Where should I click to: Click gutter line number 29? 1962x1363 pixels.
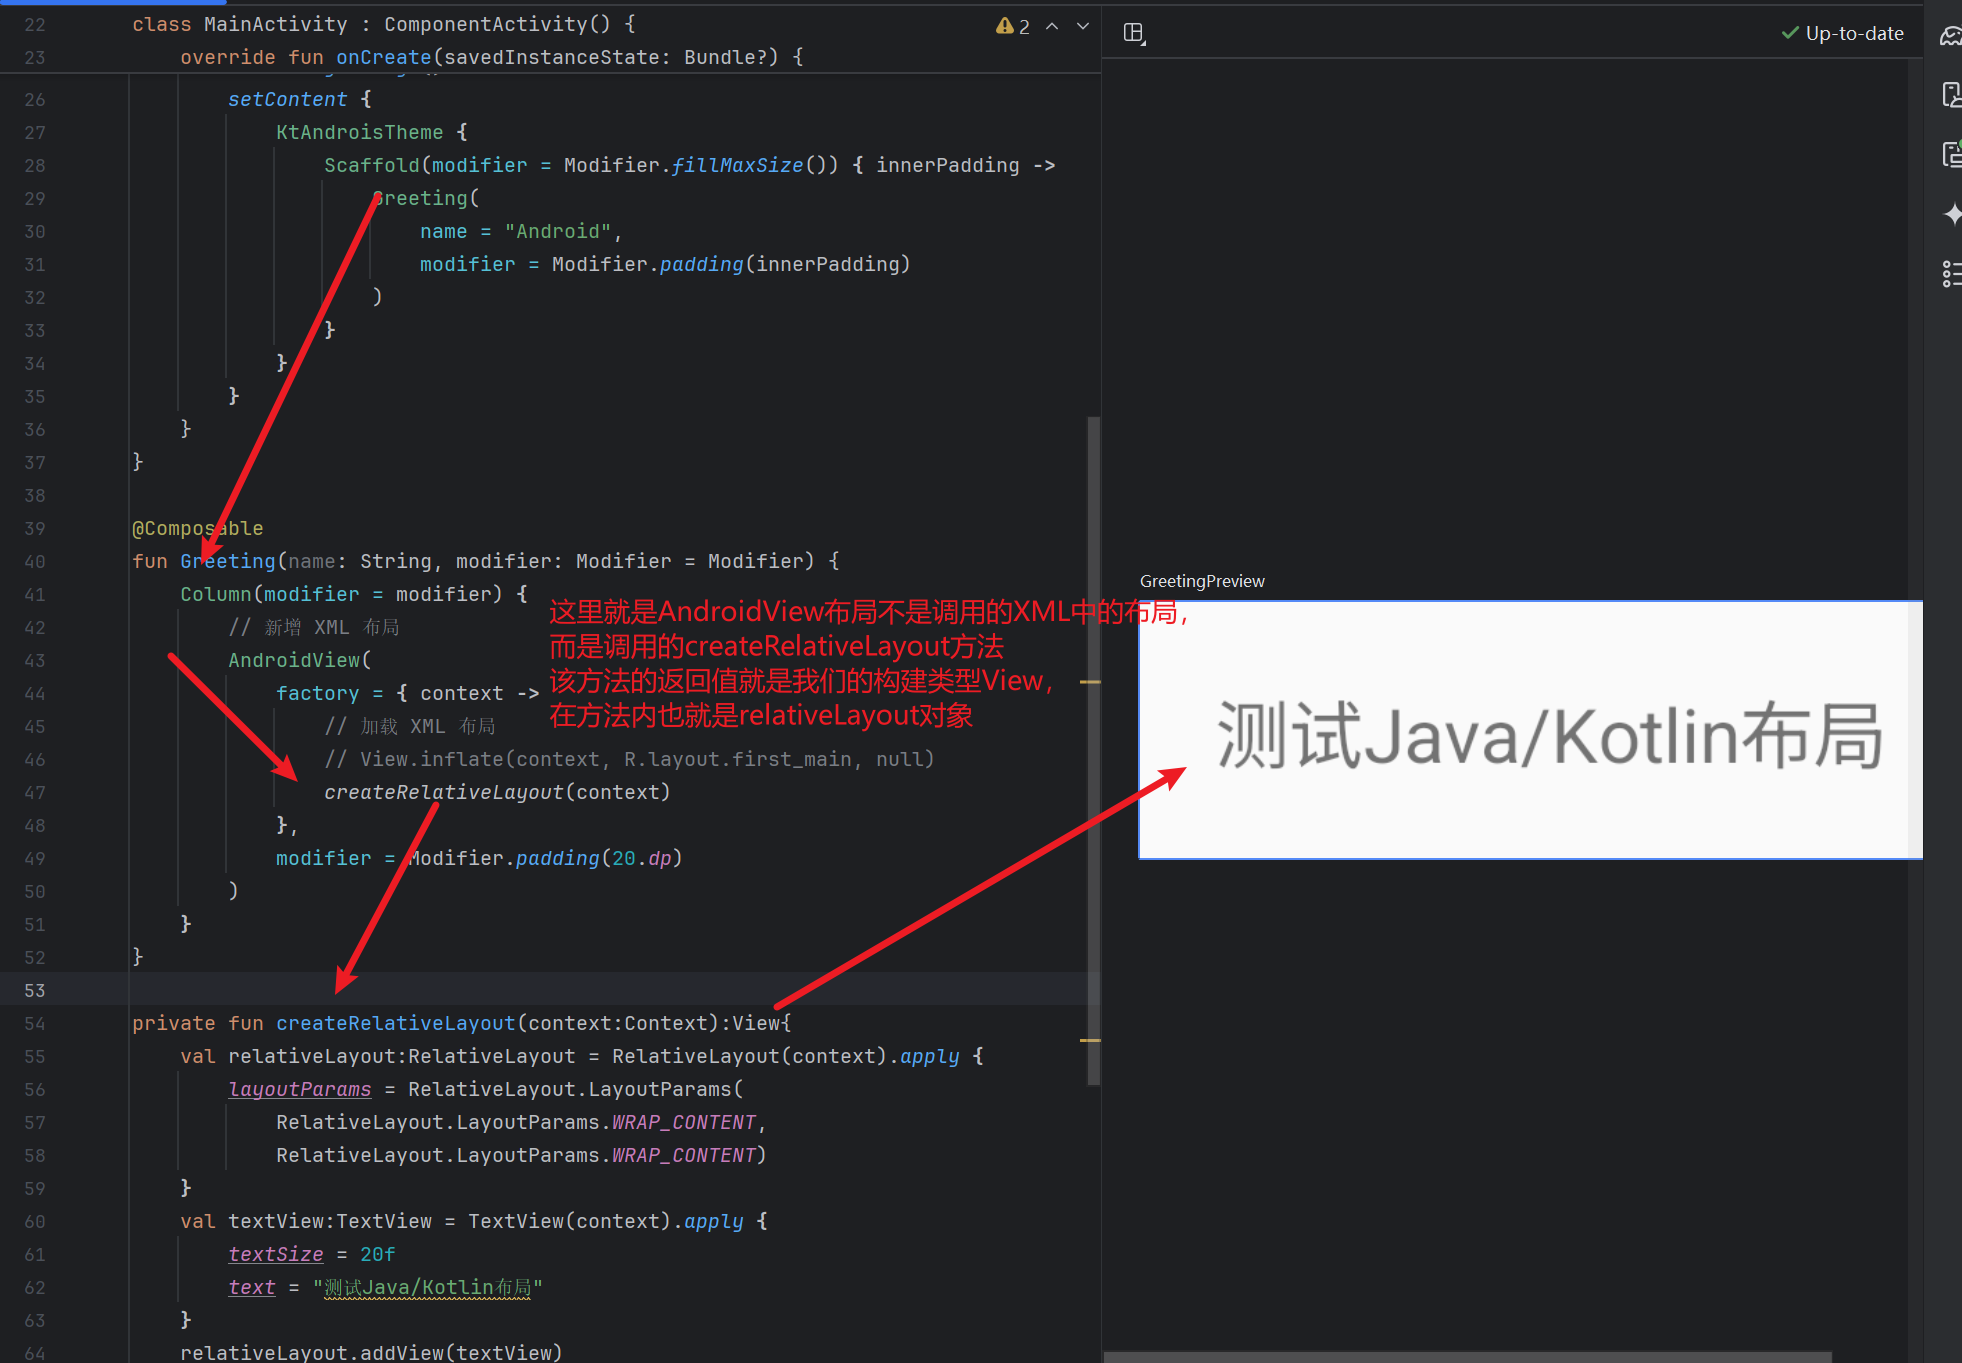(x=35, y=198)
